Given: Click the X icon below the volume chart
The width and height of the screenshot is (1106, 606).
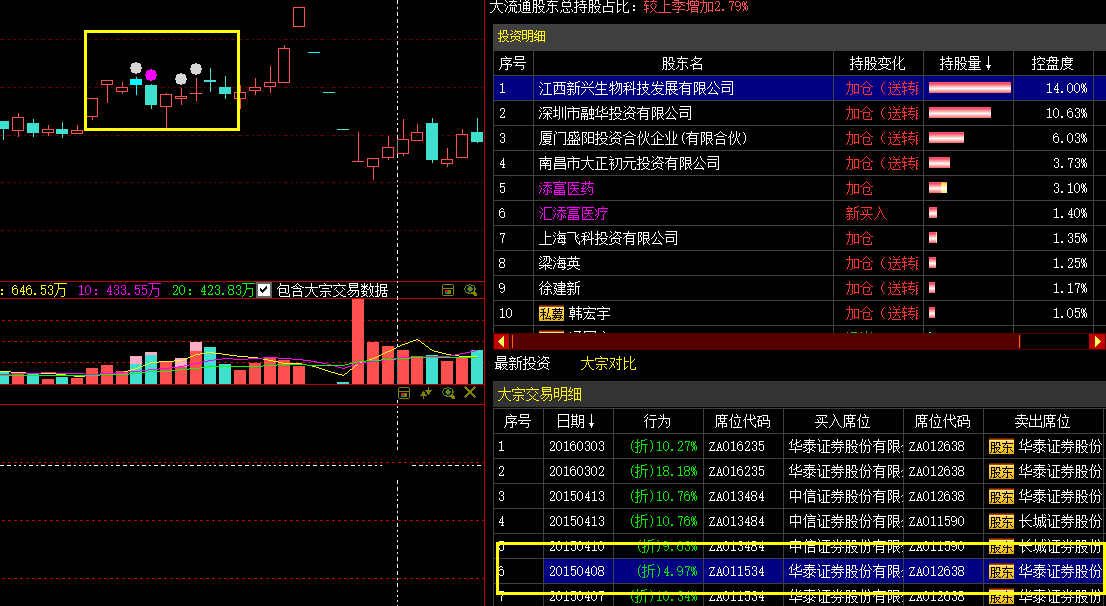Looking at the screenshot, I should pyautogui.click(x=470, y=393).
